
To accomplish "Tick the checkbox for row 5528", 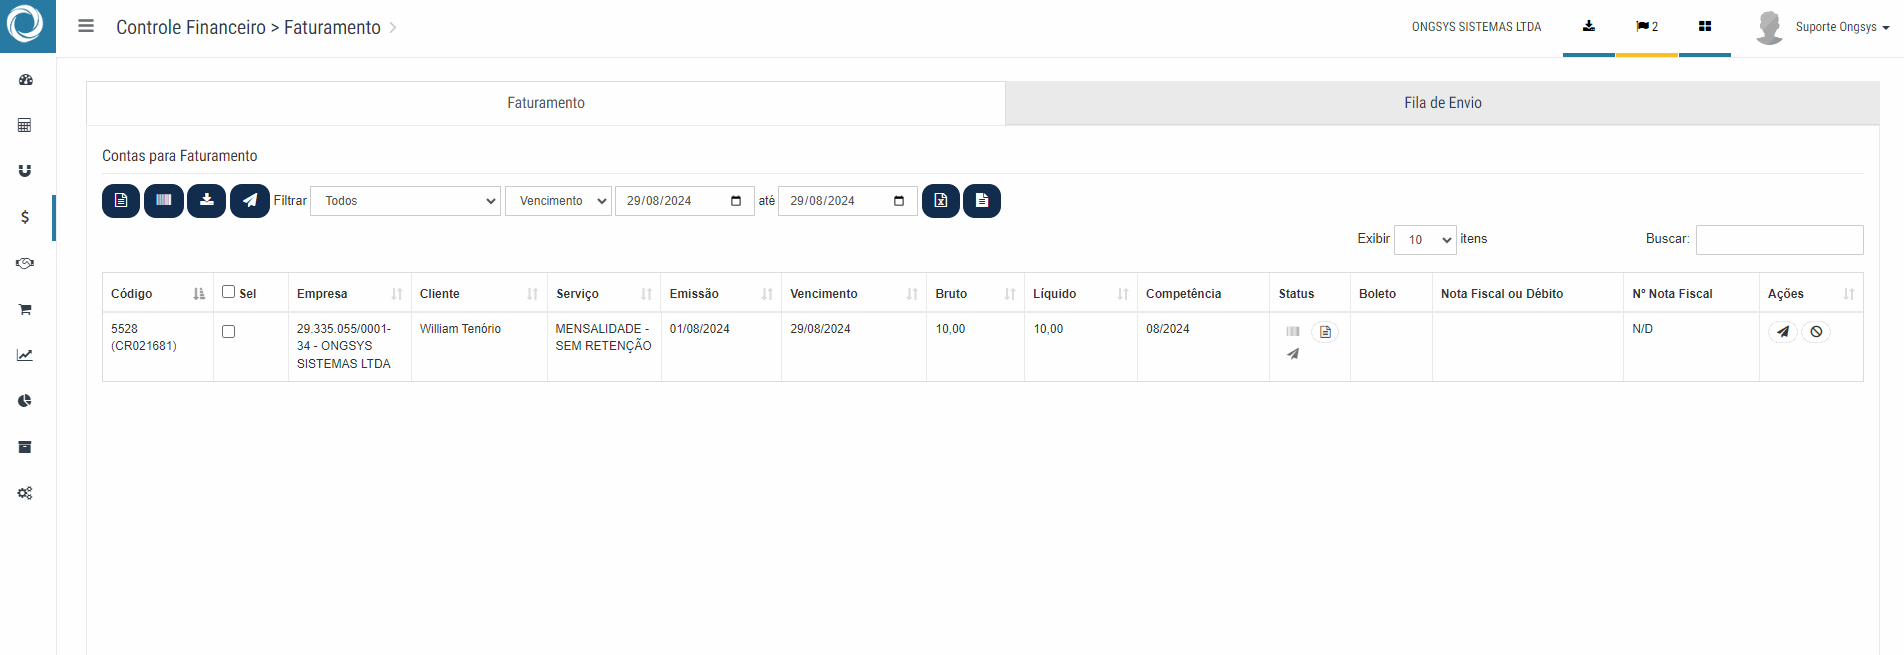I will pos(228,332).
